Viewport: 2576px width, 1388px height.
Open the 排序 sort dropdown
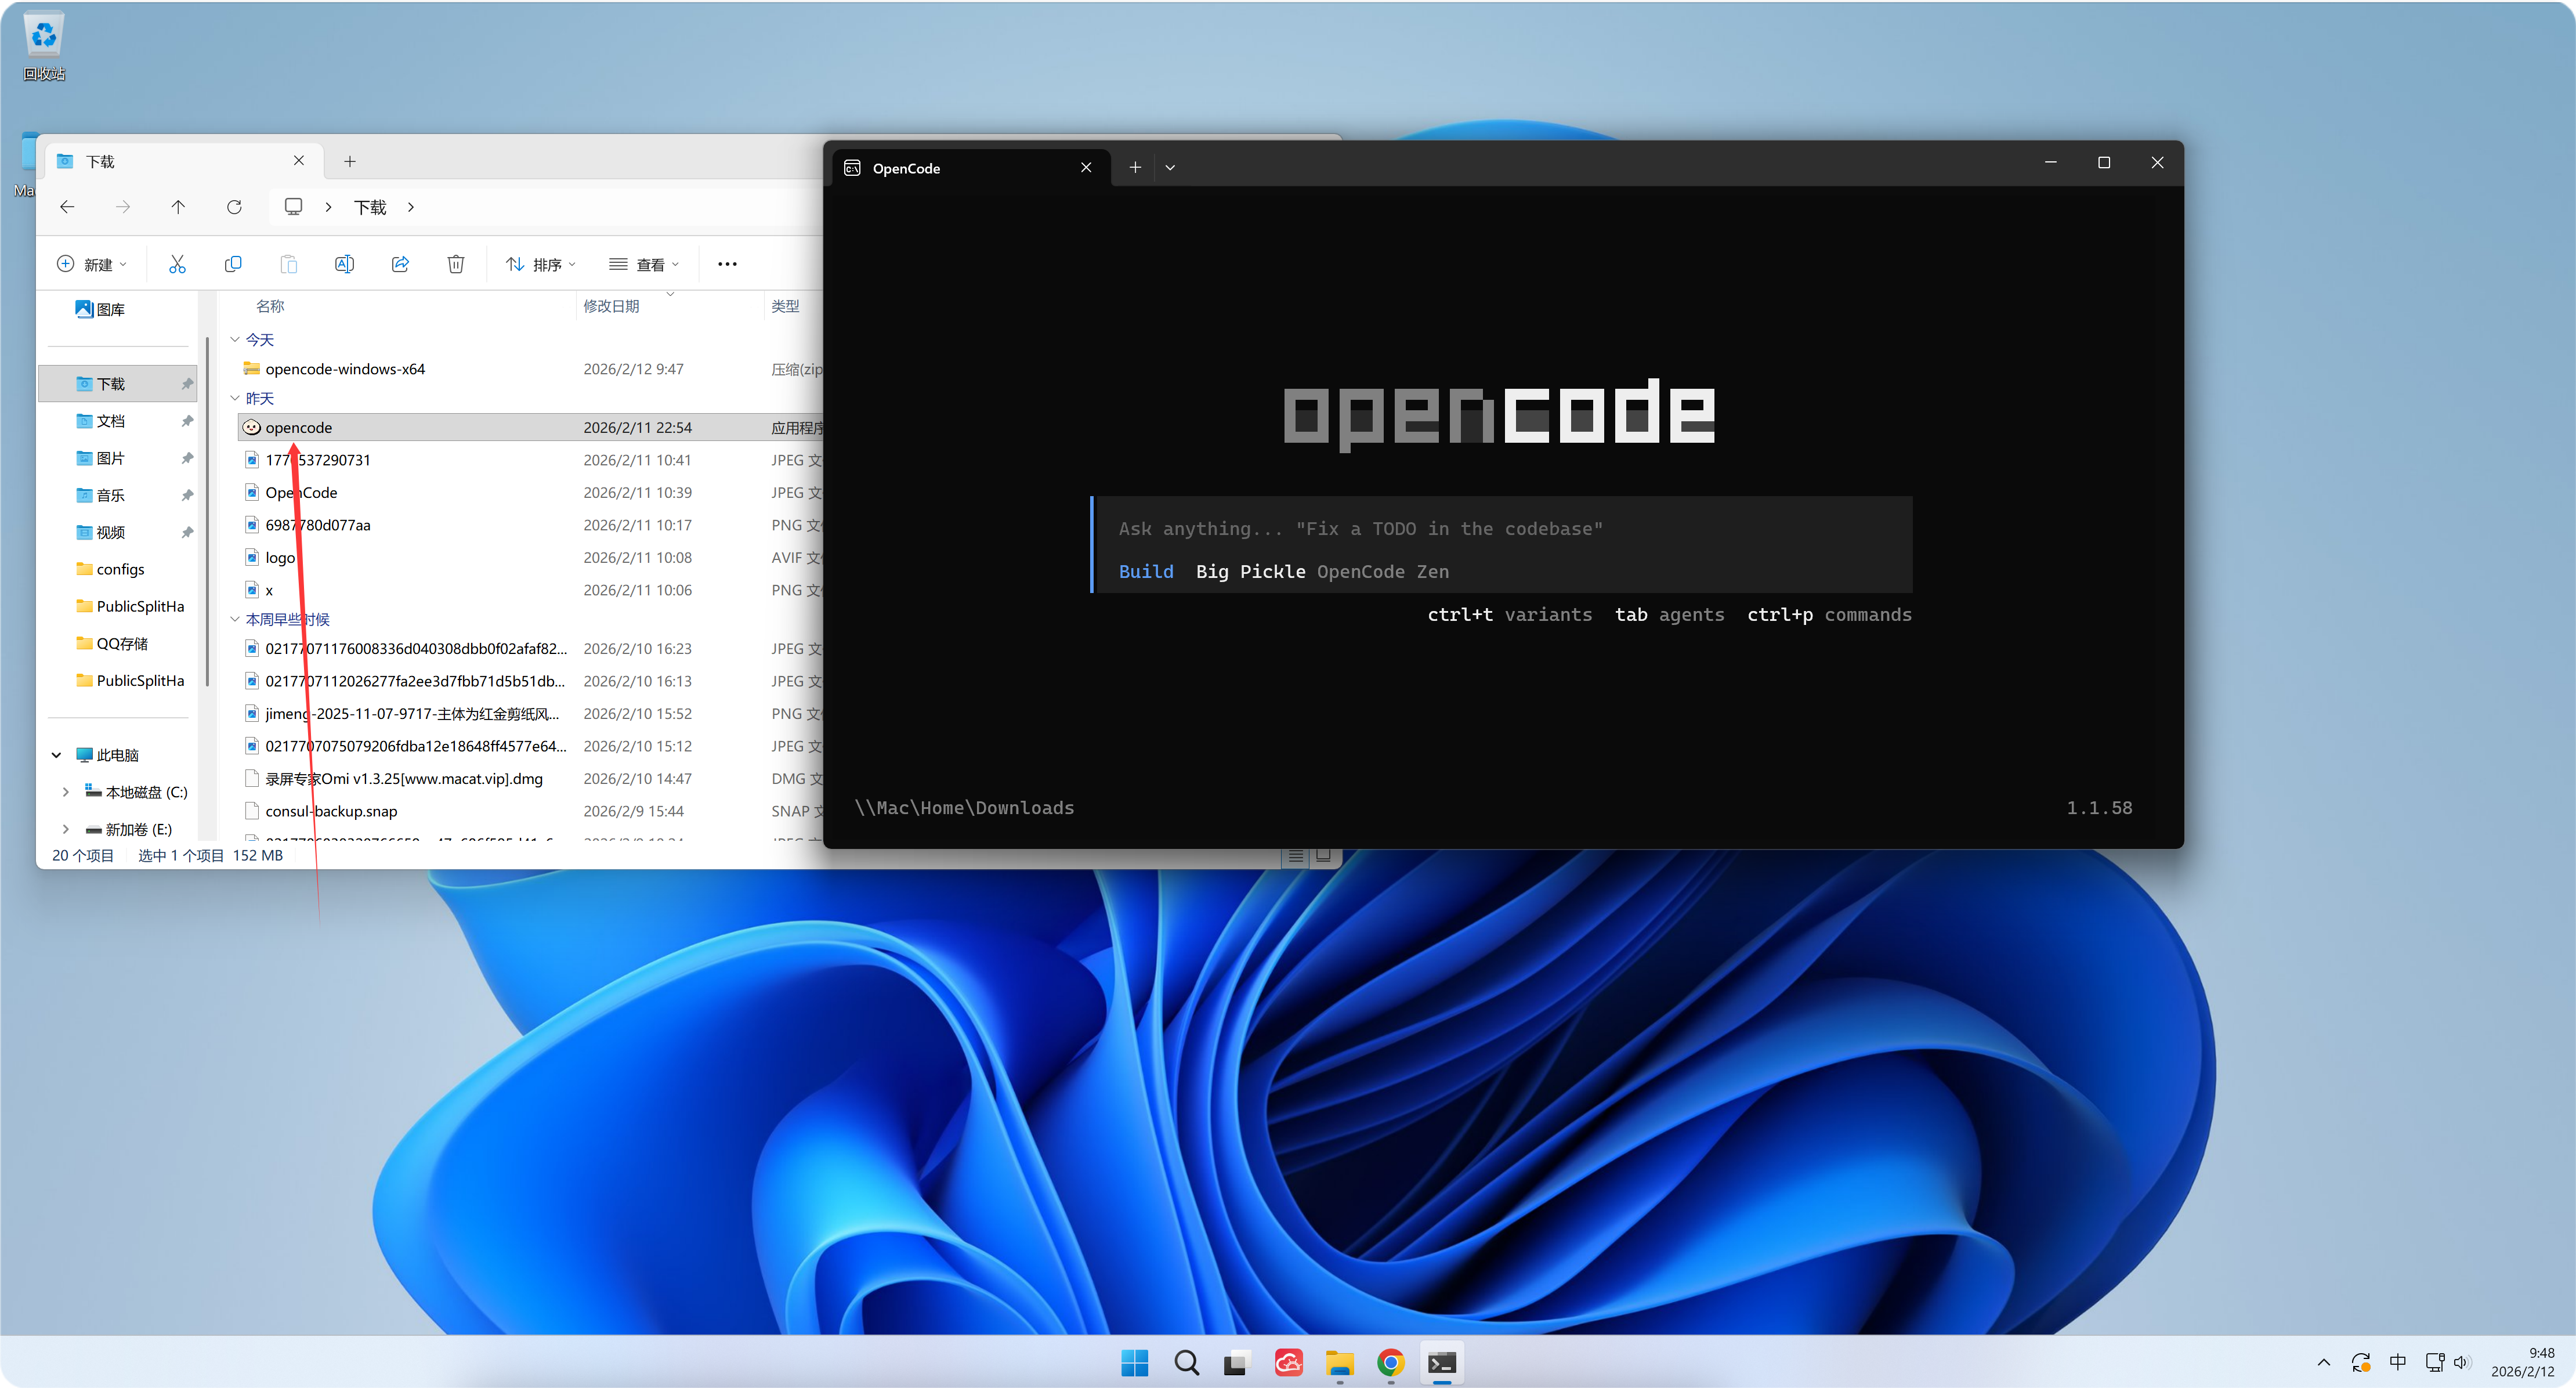pos(541,264)
